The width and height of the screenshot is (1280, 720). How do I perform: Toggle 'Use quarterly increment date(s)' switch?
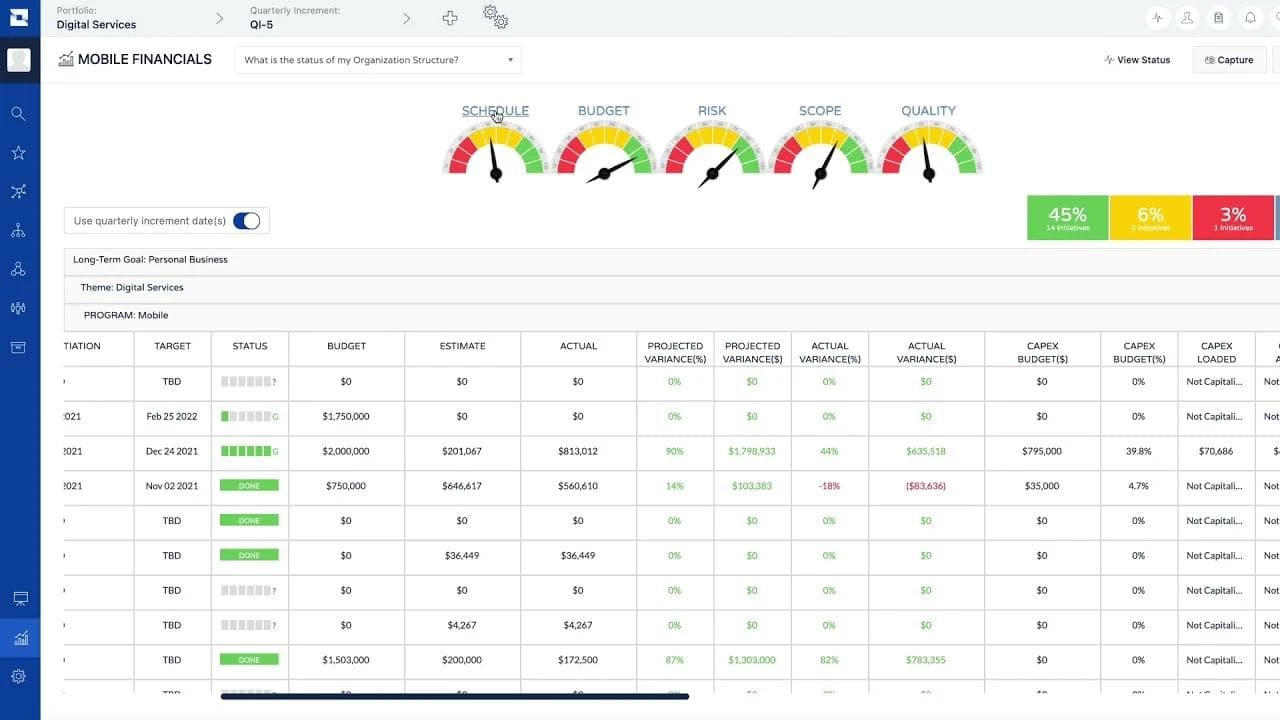tap(249, 220)
